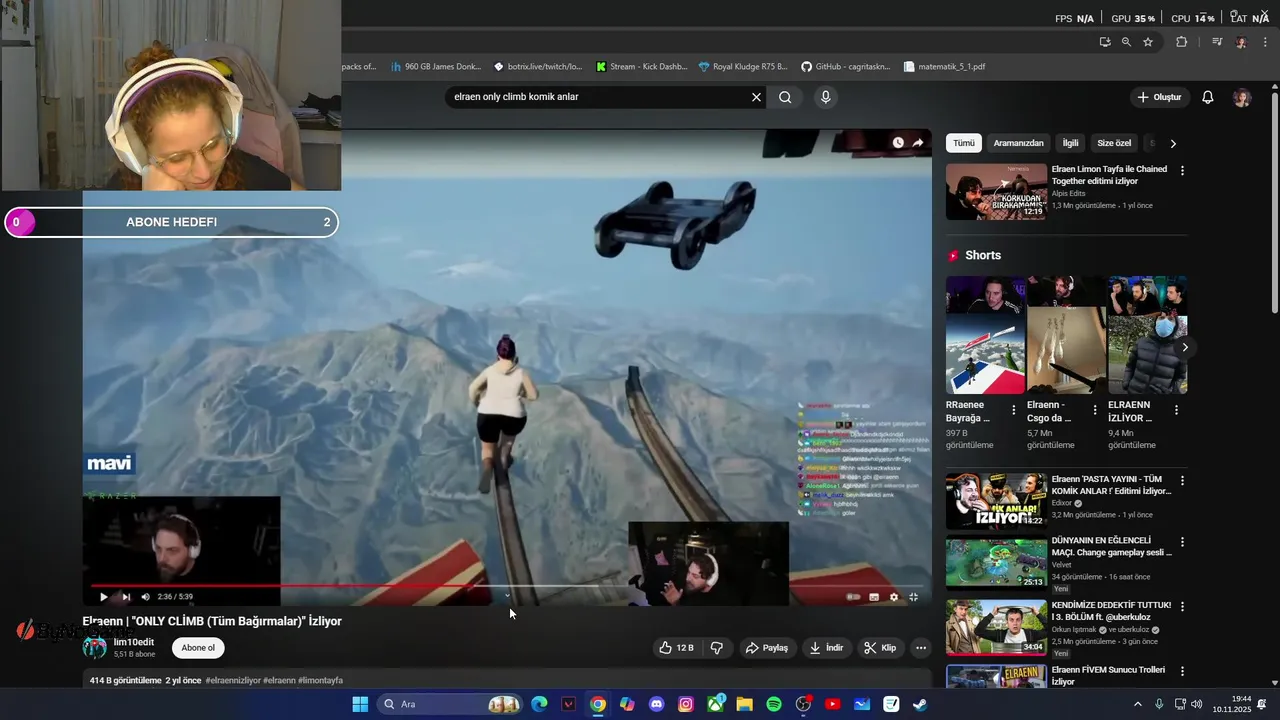The image size is (1280, 720).
Task: Play the video with the play button
Action: (103, 597)
